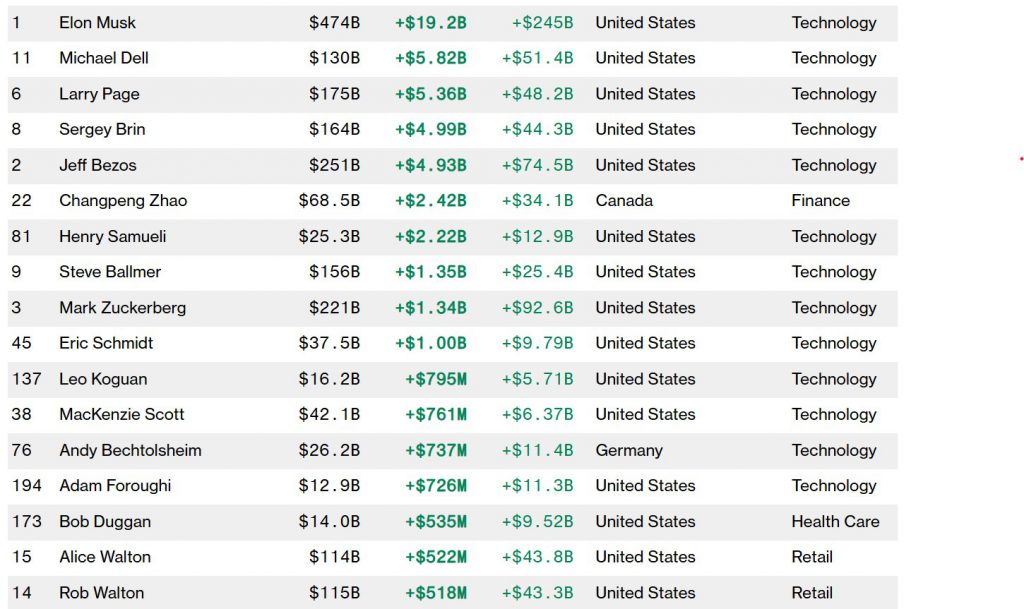
Task: Open Sergey Brin's billionaire entry
Action: click(x=102, y=129)
